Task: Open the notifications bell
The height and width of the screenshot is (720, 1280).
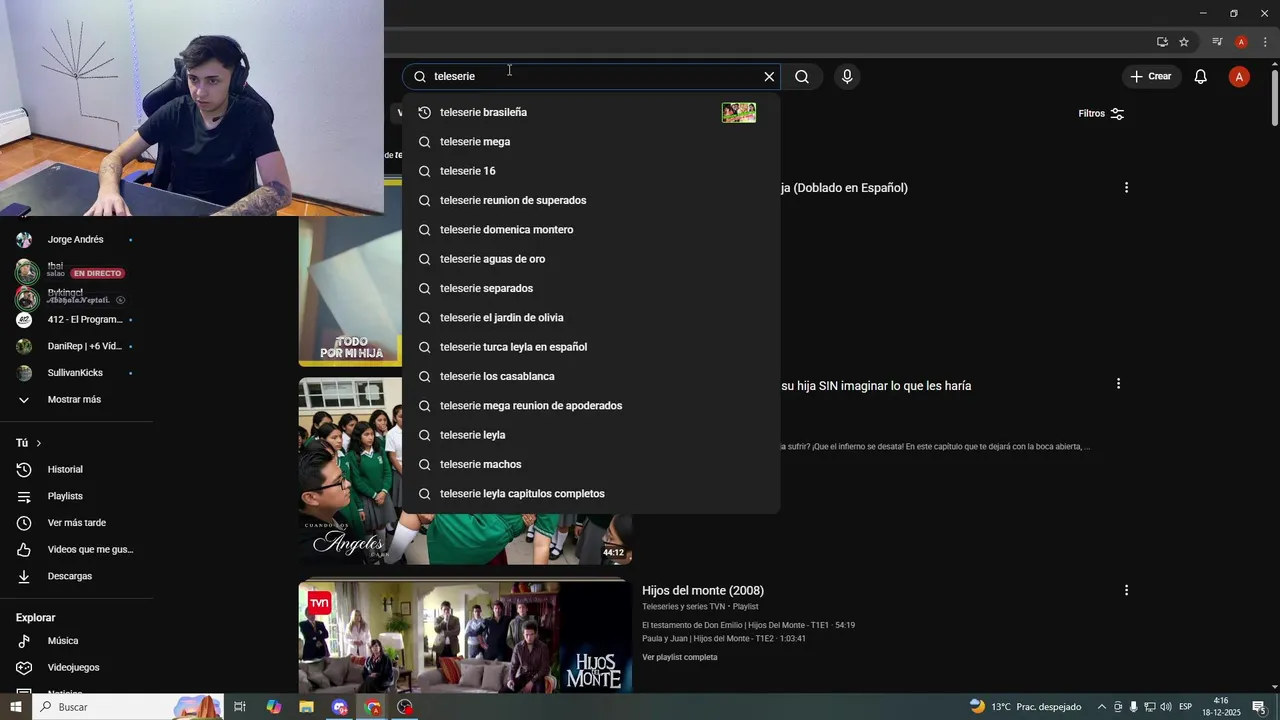Action: (x=1201, y=77)
